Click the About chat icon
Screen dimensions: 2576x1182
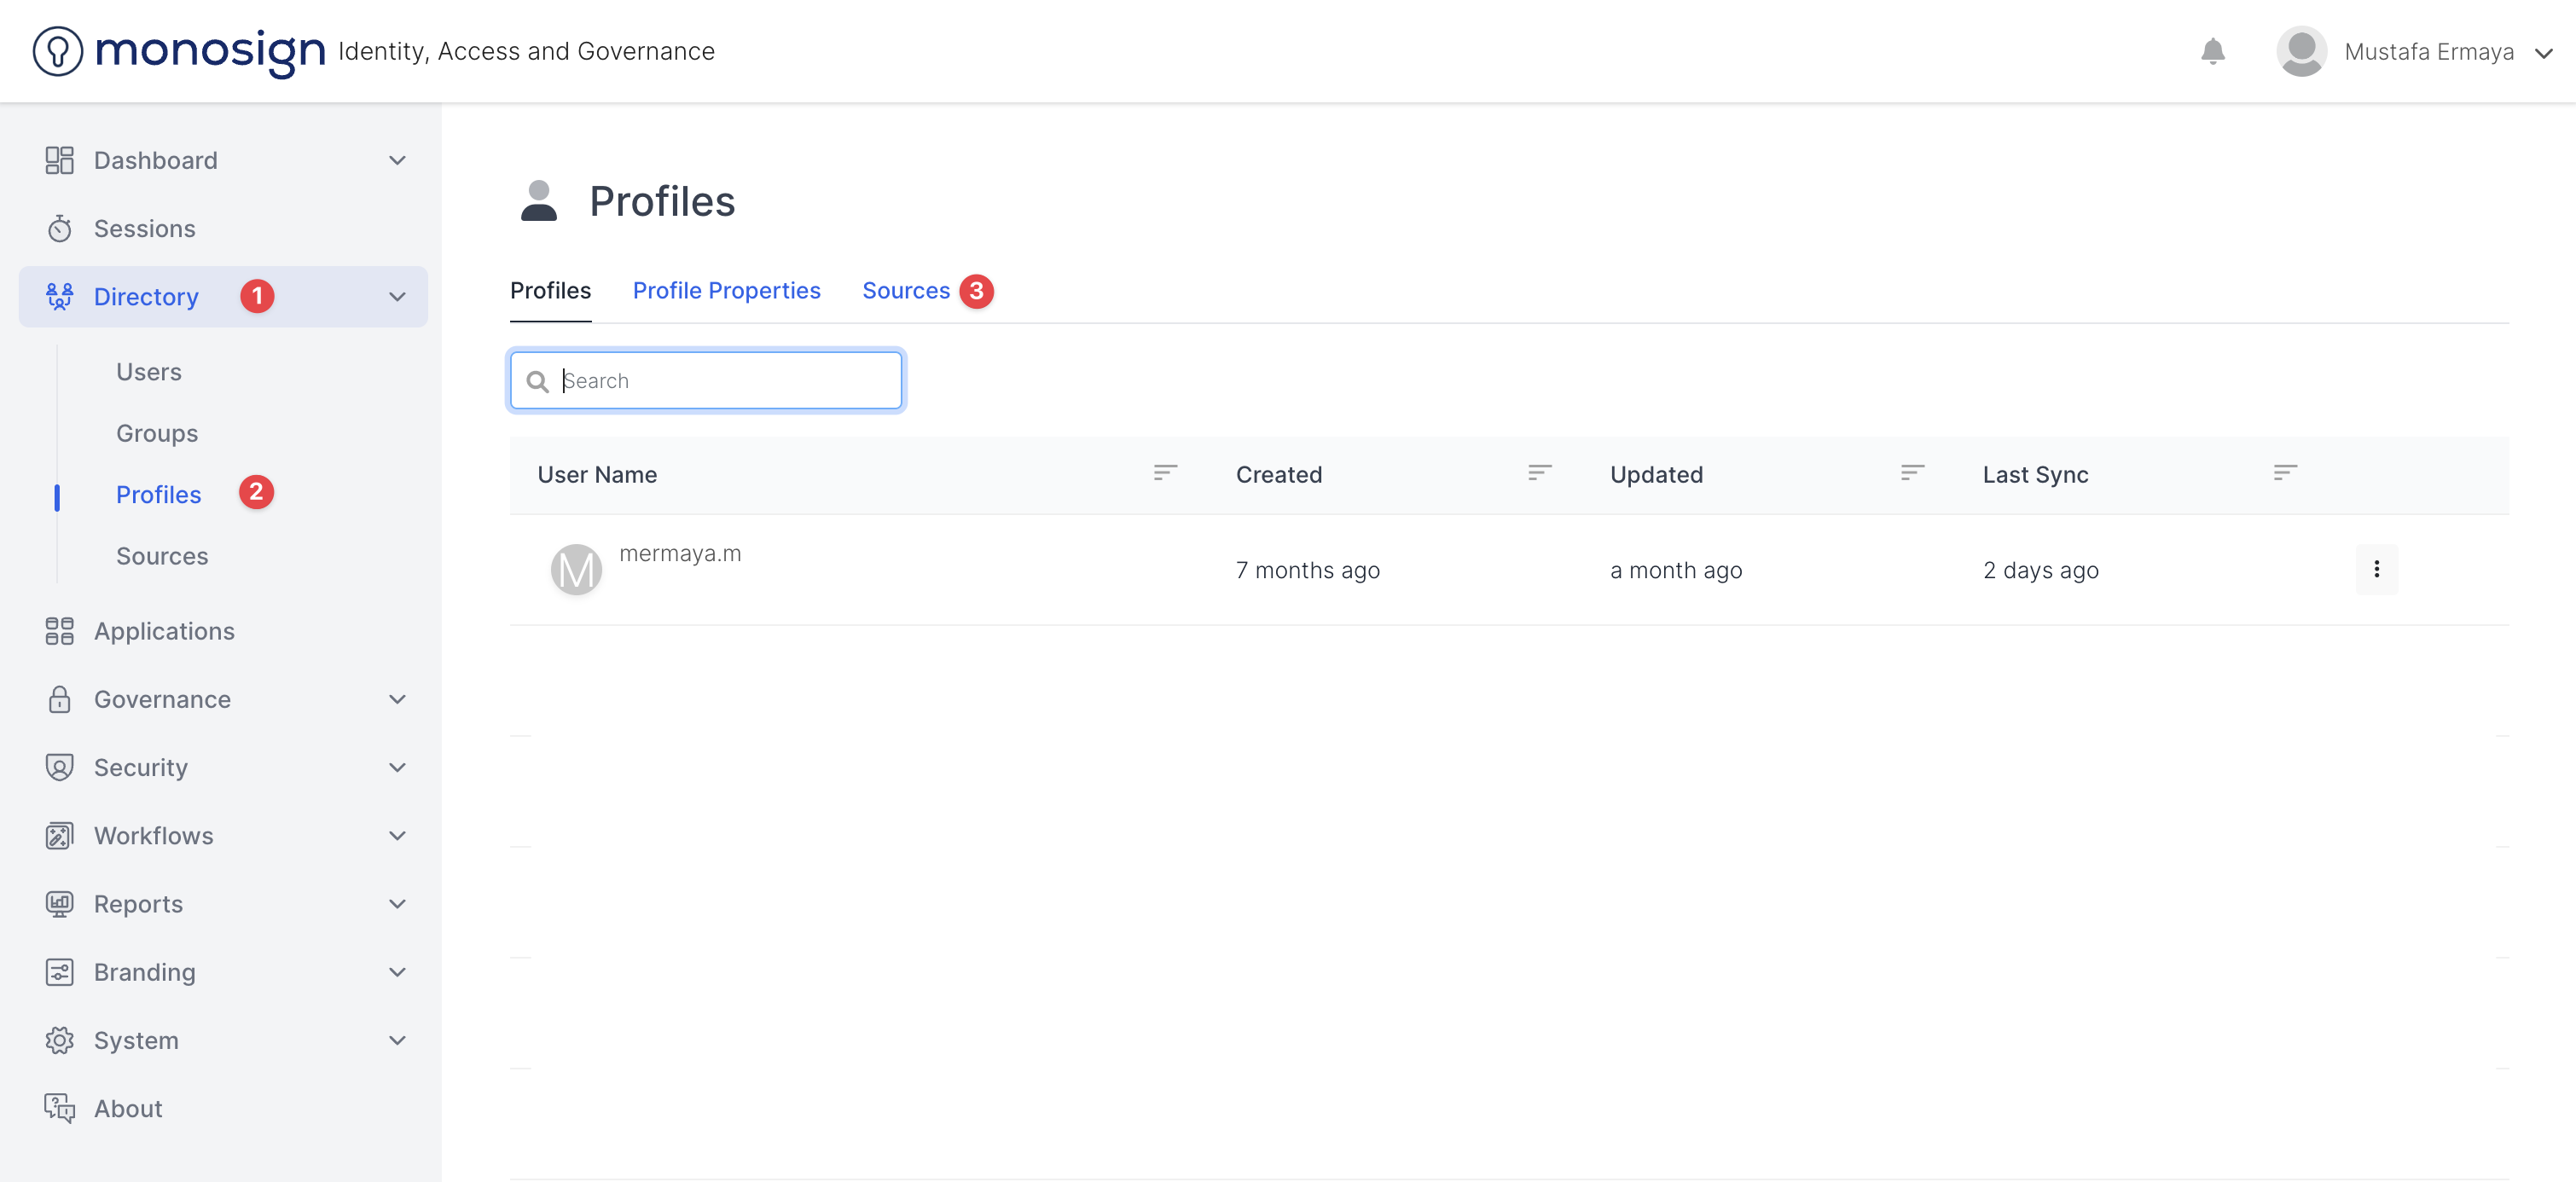coord(60,1108)
